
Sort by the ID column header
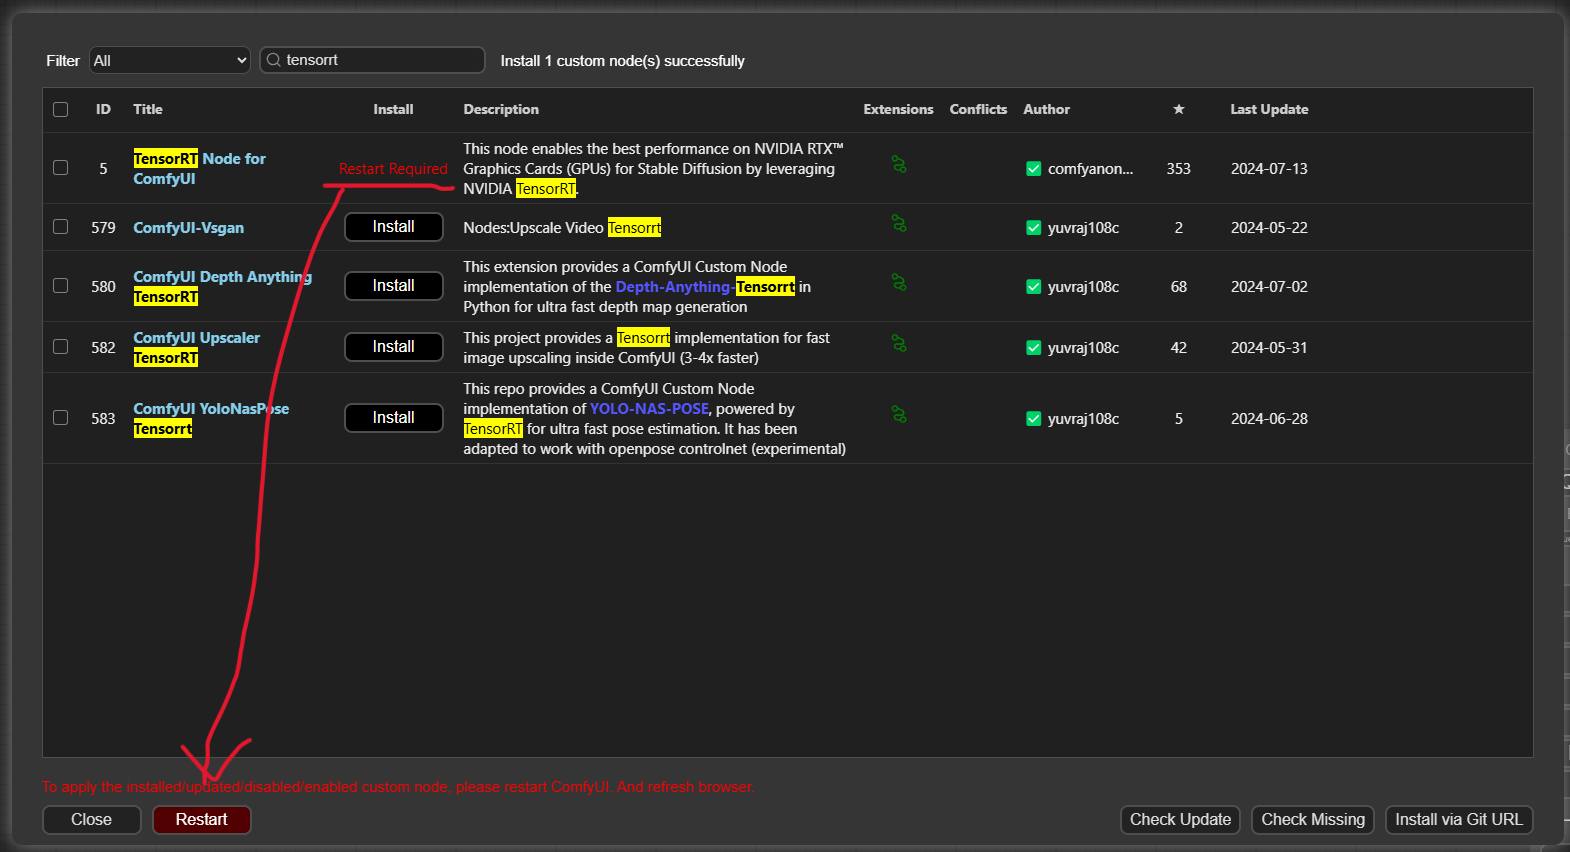103,109
